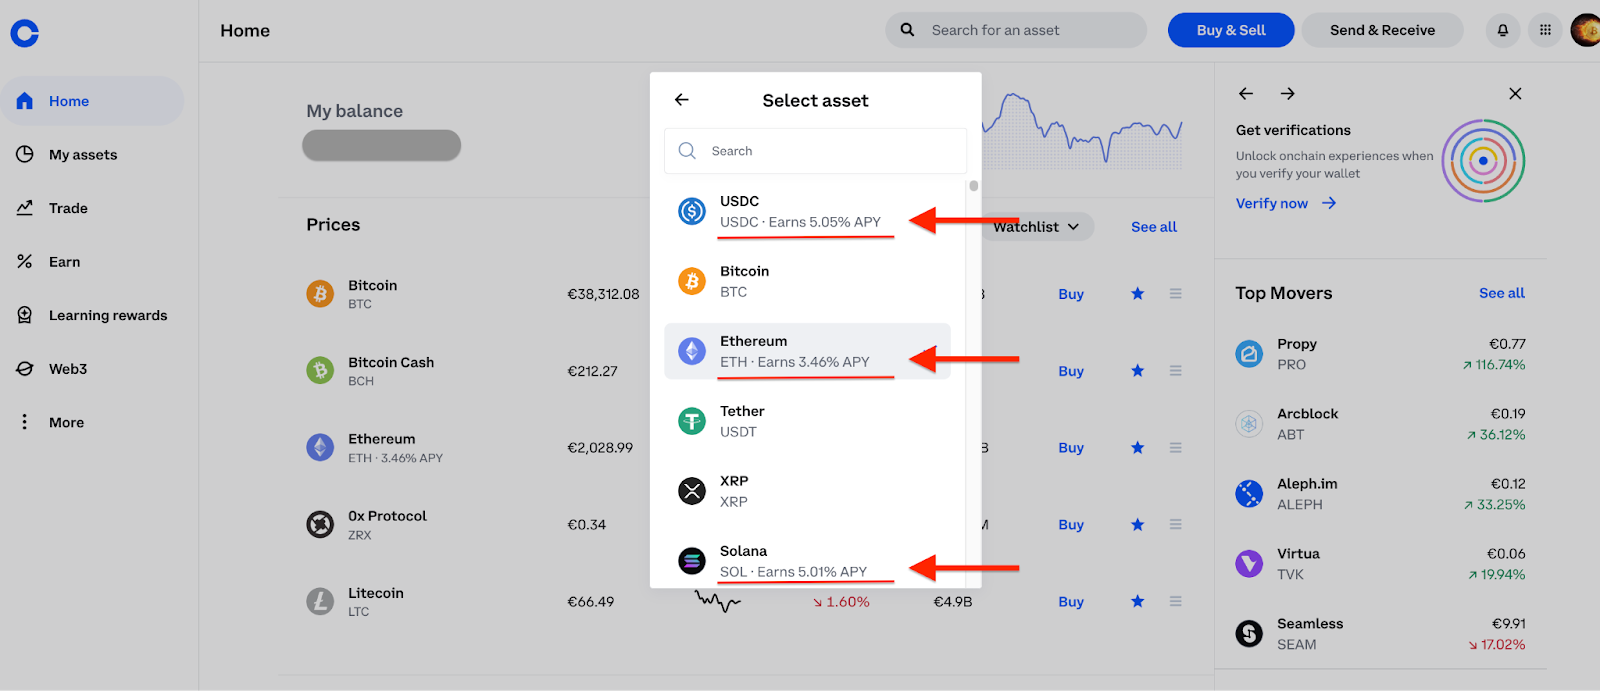
Task: Open the Watchlist dropdown
Action: coord(1036,227)
